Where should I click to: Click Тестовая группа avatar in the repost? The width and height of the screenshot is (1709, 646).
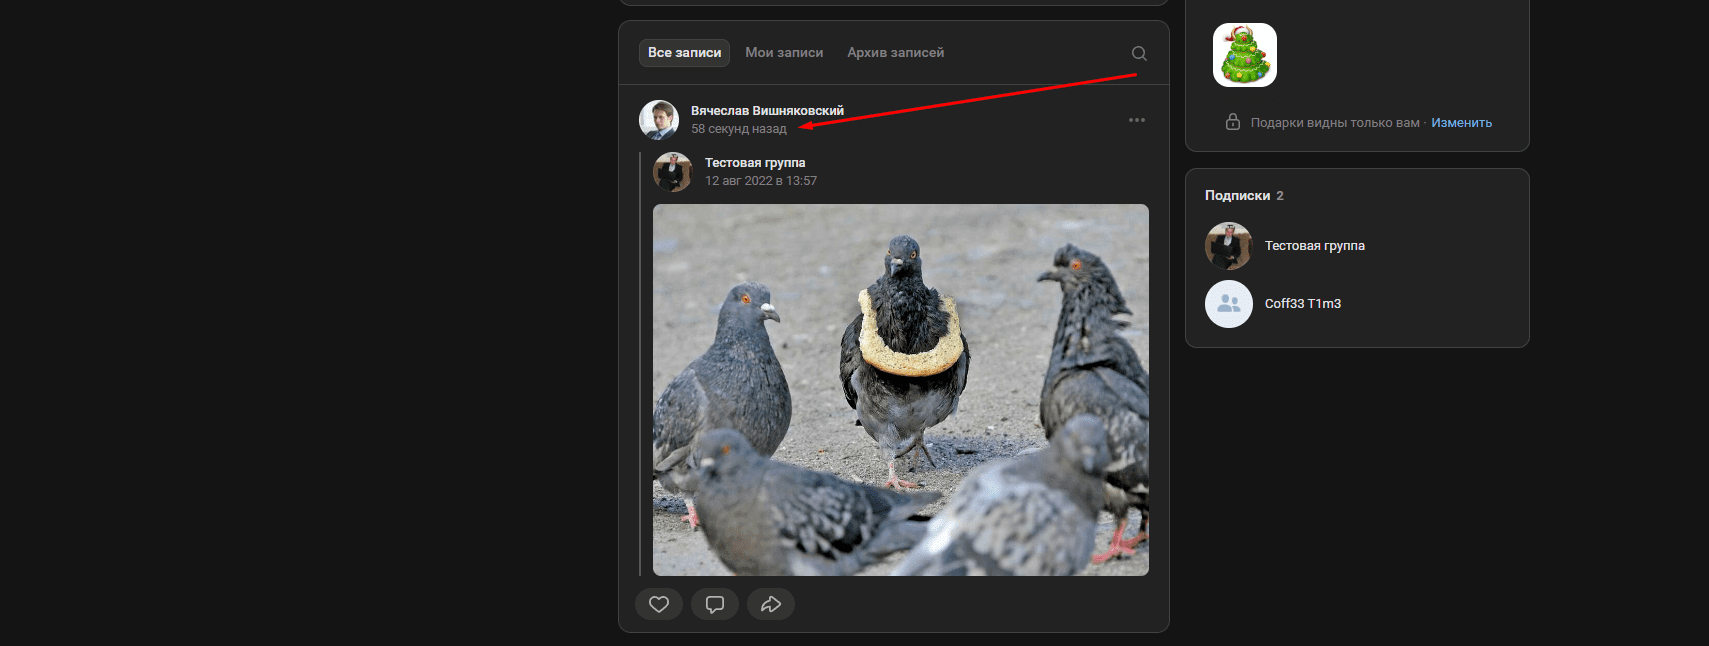[x=672, y=172]
